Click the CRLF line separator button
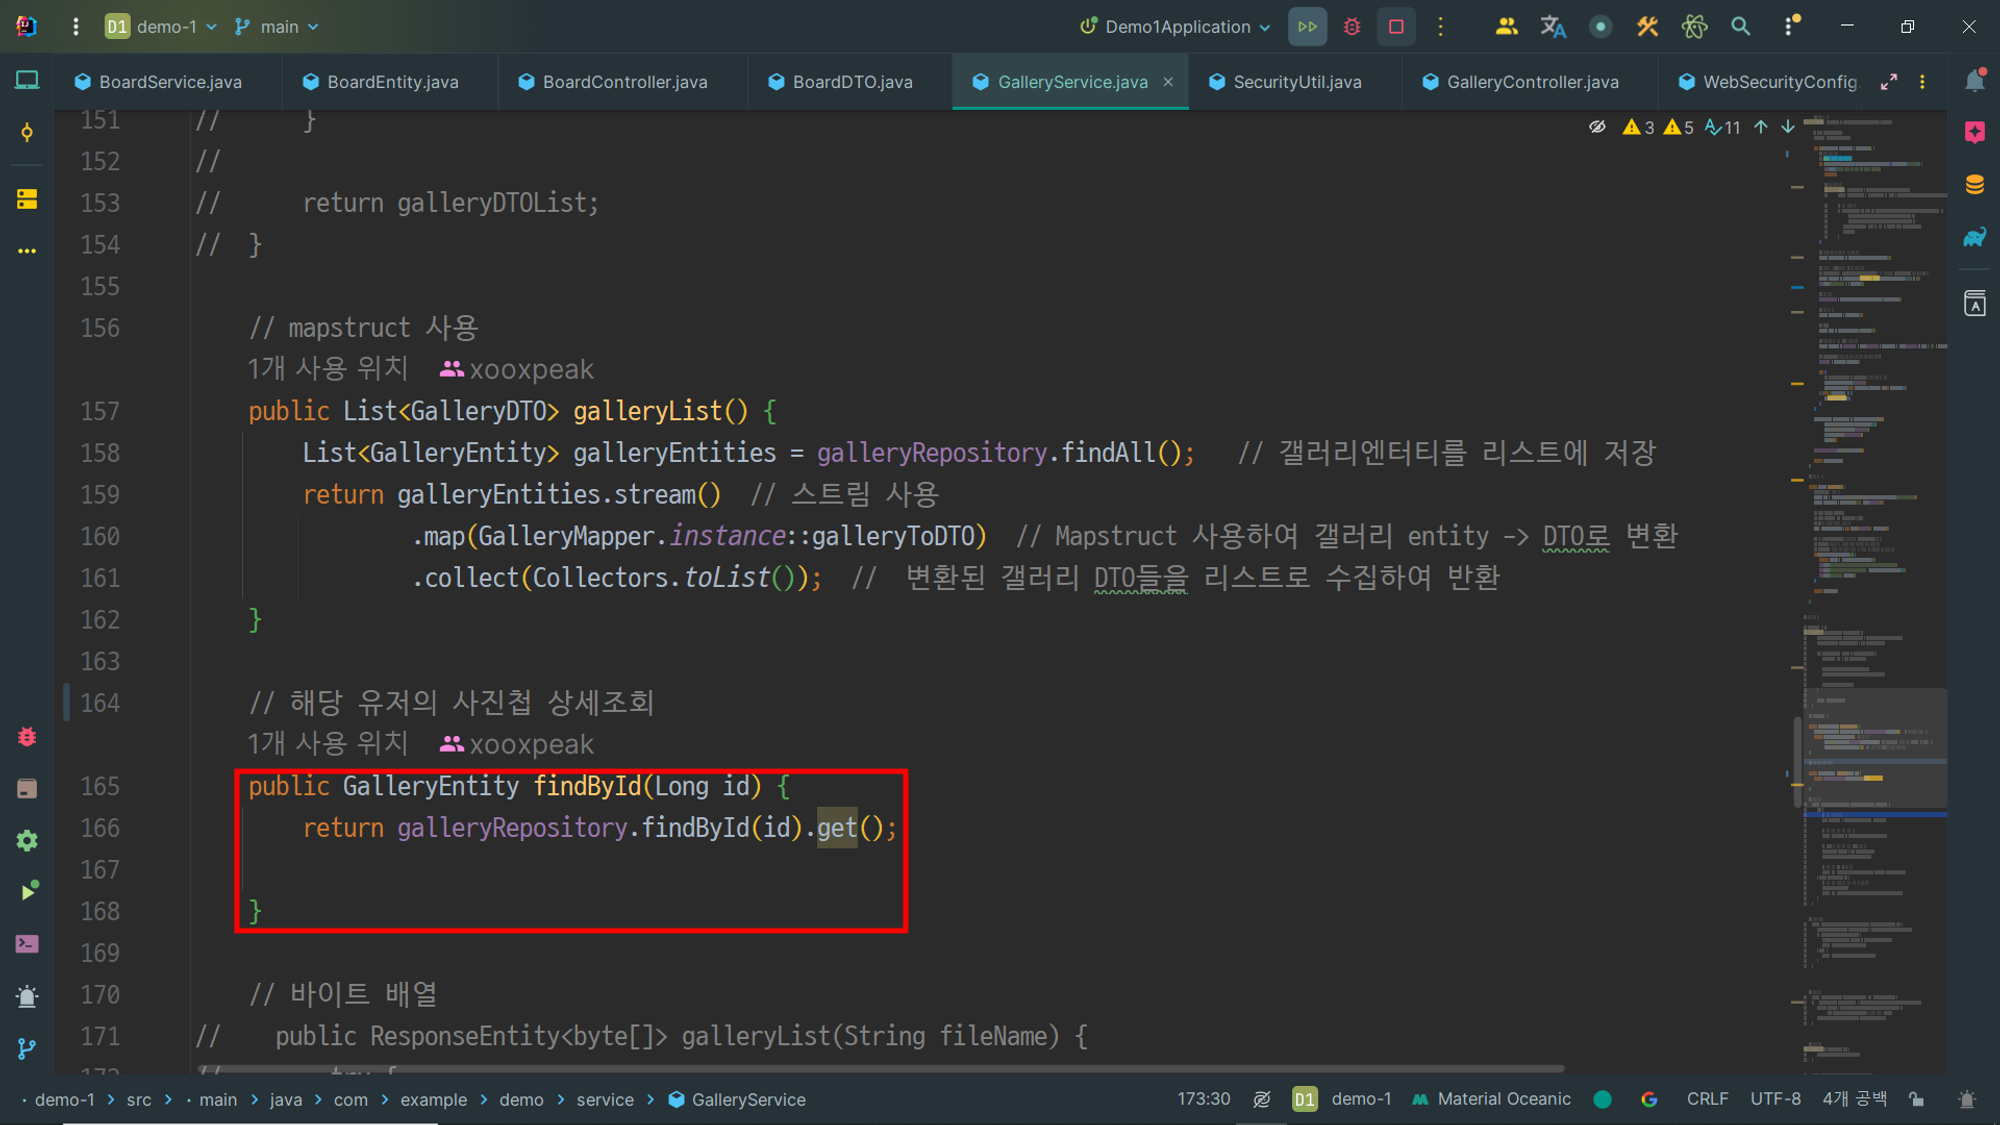Screen dimensions: 2000x1125 (x=1707, y=1099)
